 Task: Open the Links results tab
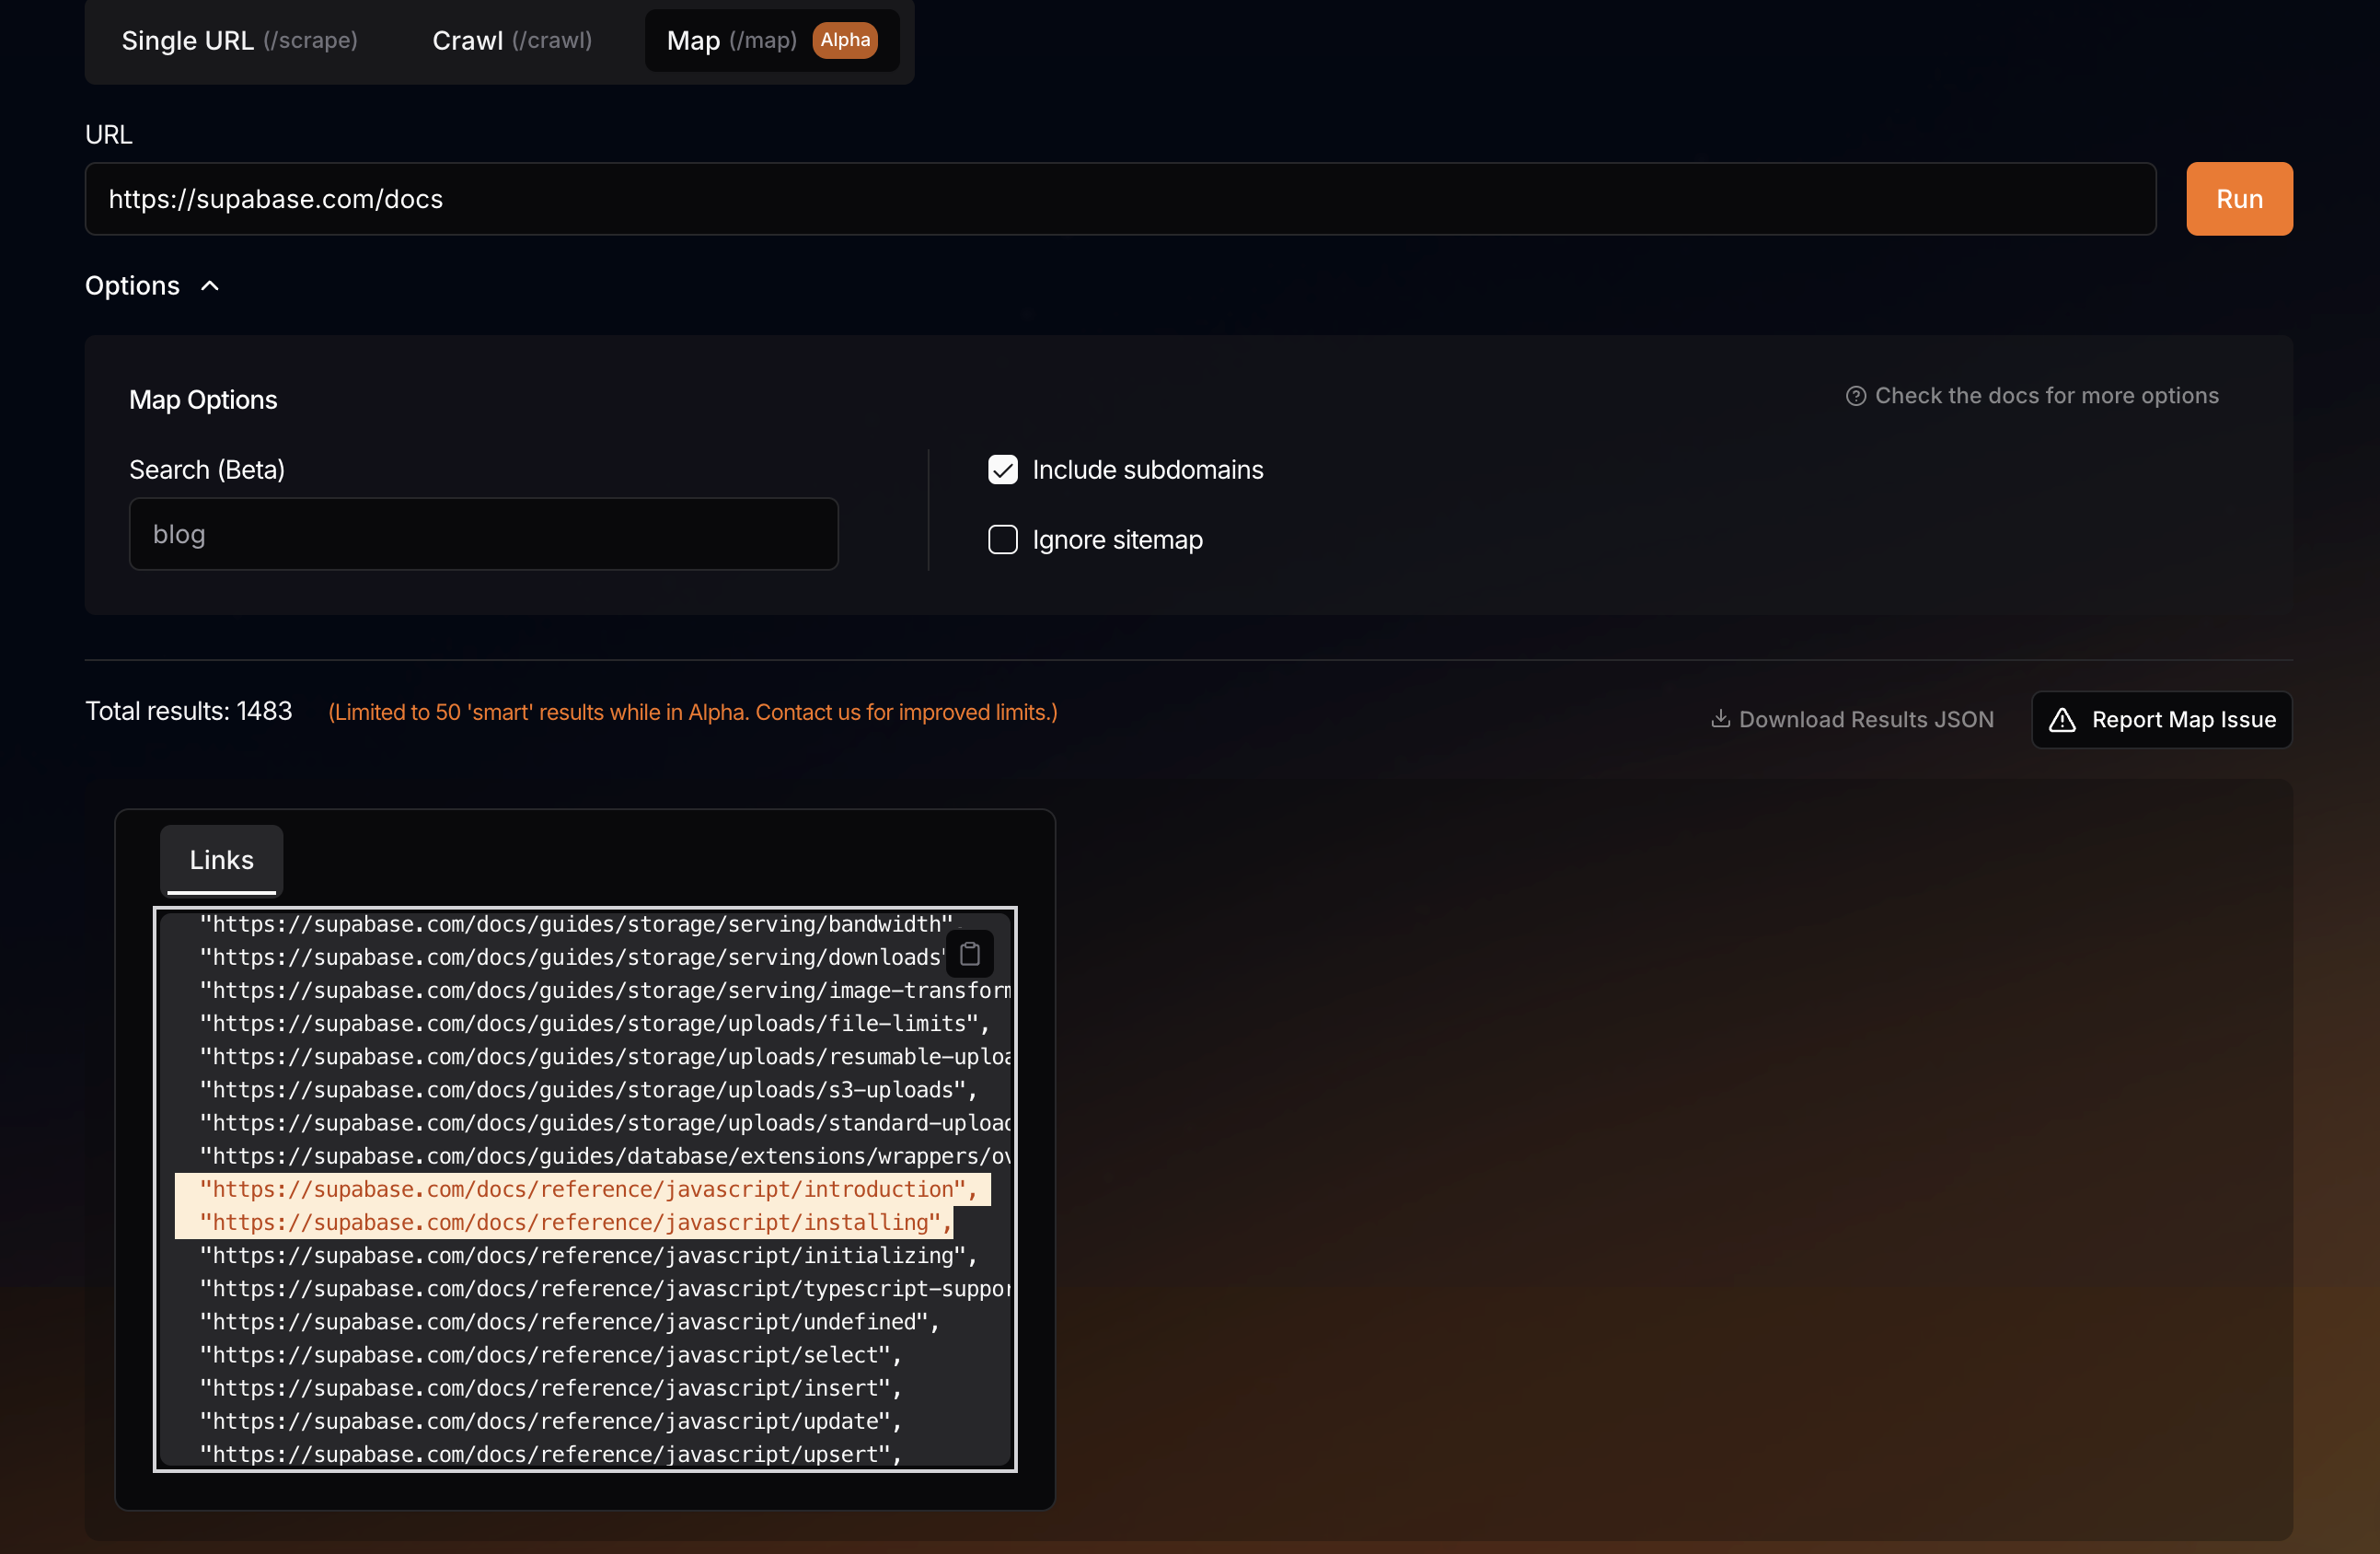pyautogui.click(x=221, y=860)
